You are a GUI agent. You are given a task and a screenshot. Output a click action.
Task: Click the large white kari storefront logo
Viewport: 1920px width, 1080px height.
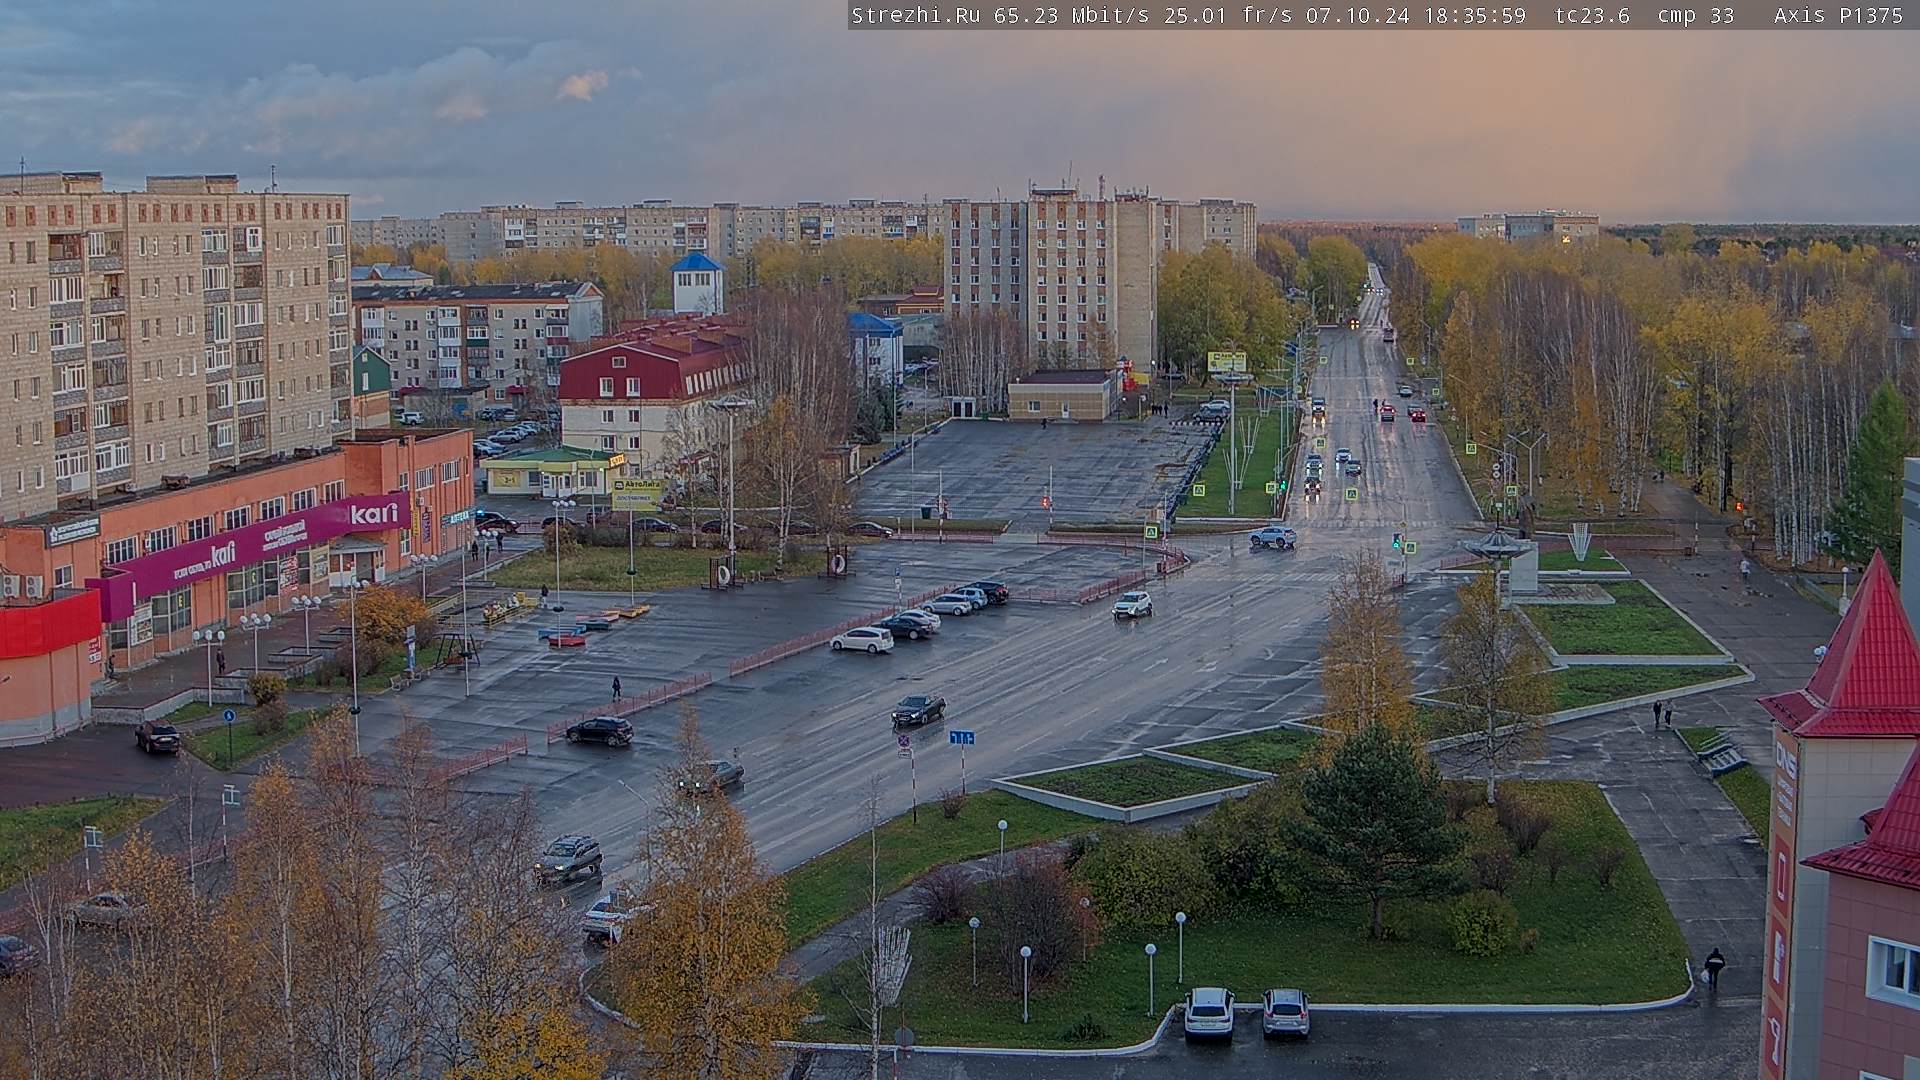373,514
